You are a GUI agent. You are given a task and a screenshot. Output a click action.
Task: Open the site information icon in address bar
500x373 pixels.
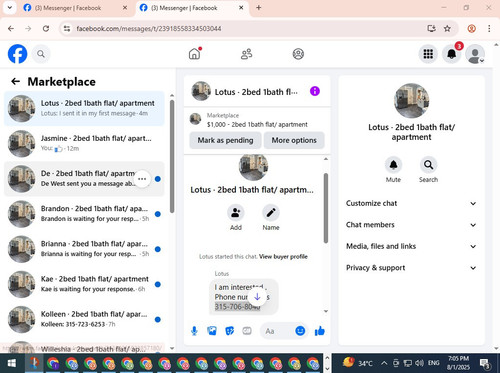pyautogui.click(x=67, y=29)
